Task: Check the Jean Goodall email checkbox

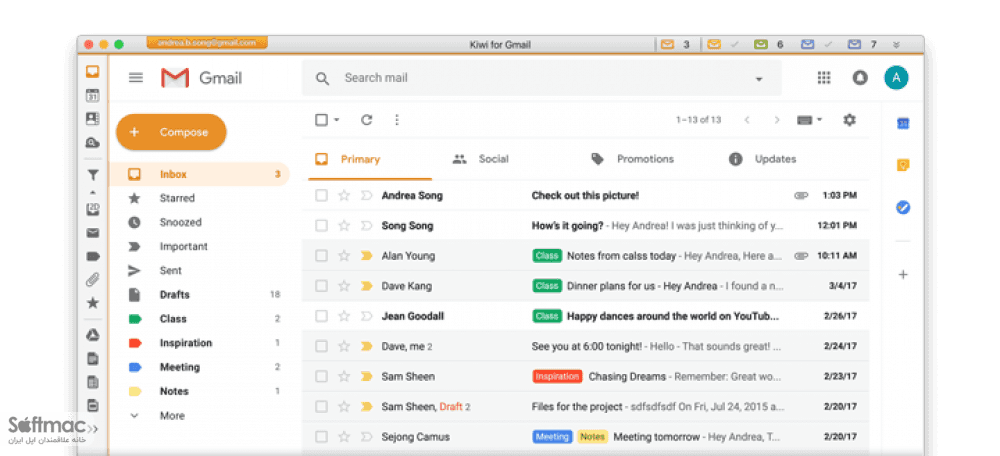Action: (321, 316)
